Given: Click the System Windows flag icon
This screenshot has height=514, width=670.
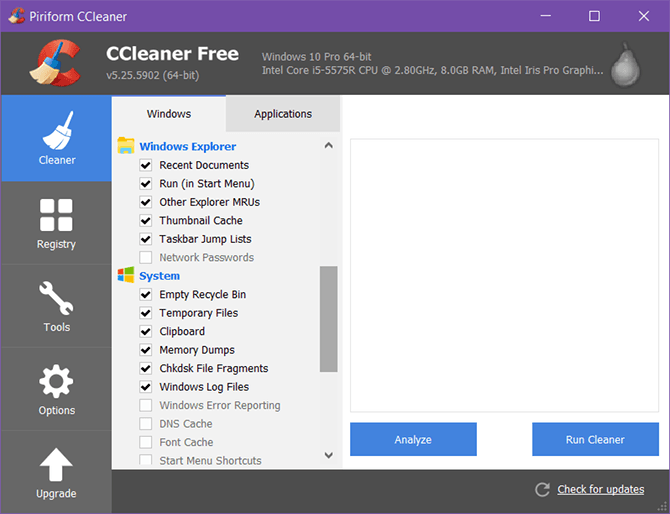Looking at the screenshot, I should (126, 275).
